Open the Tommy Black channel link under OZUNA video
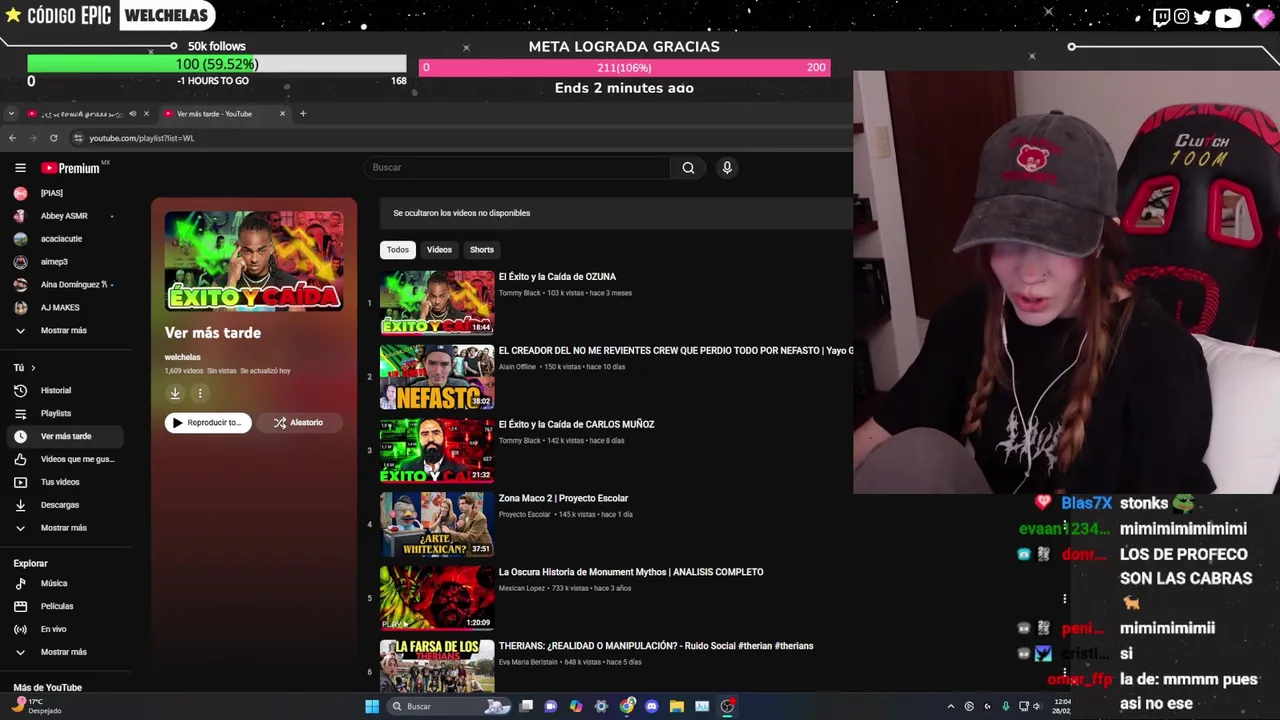This screenshot has width=1280, height=720. [520, 293]
